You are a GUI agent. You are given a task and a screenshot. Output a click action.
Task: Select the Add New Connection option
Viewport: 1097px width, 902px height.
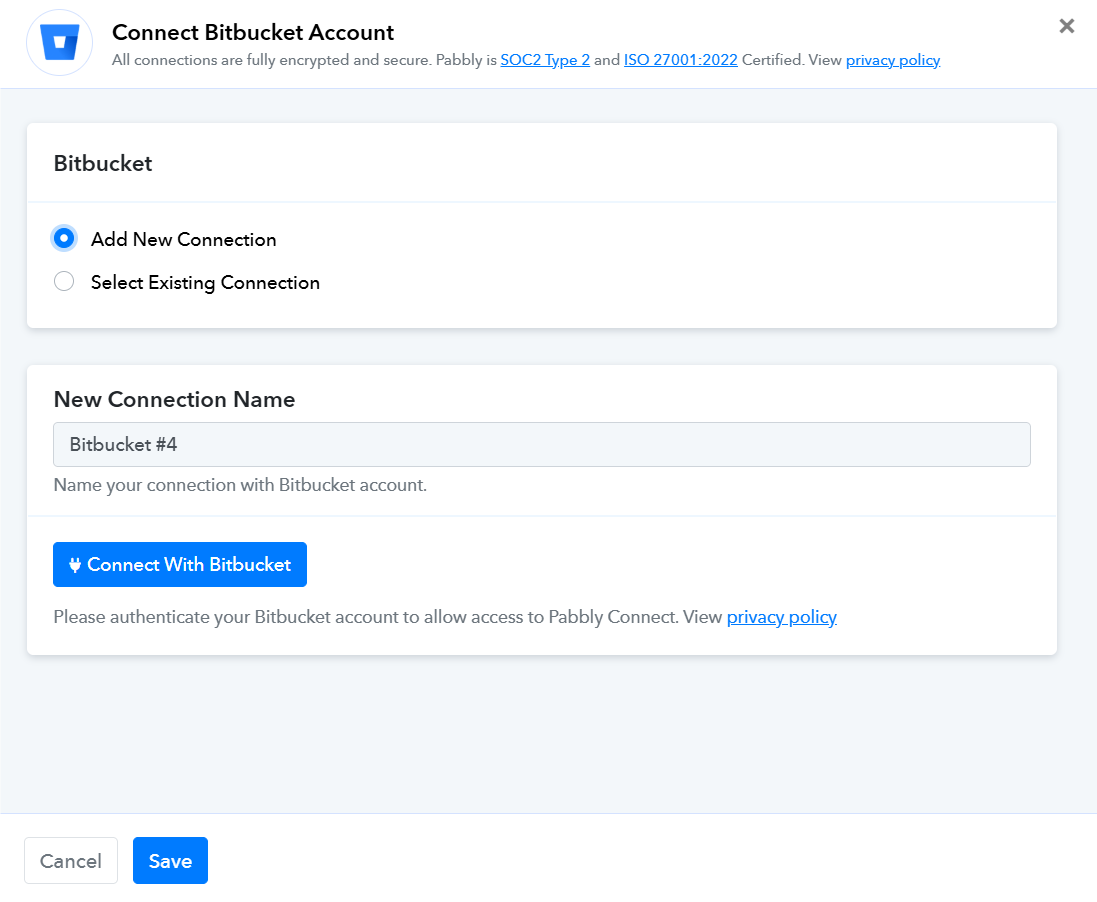point(64,239)
